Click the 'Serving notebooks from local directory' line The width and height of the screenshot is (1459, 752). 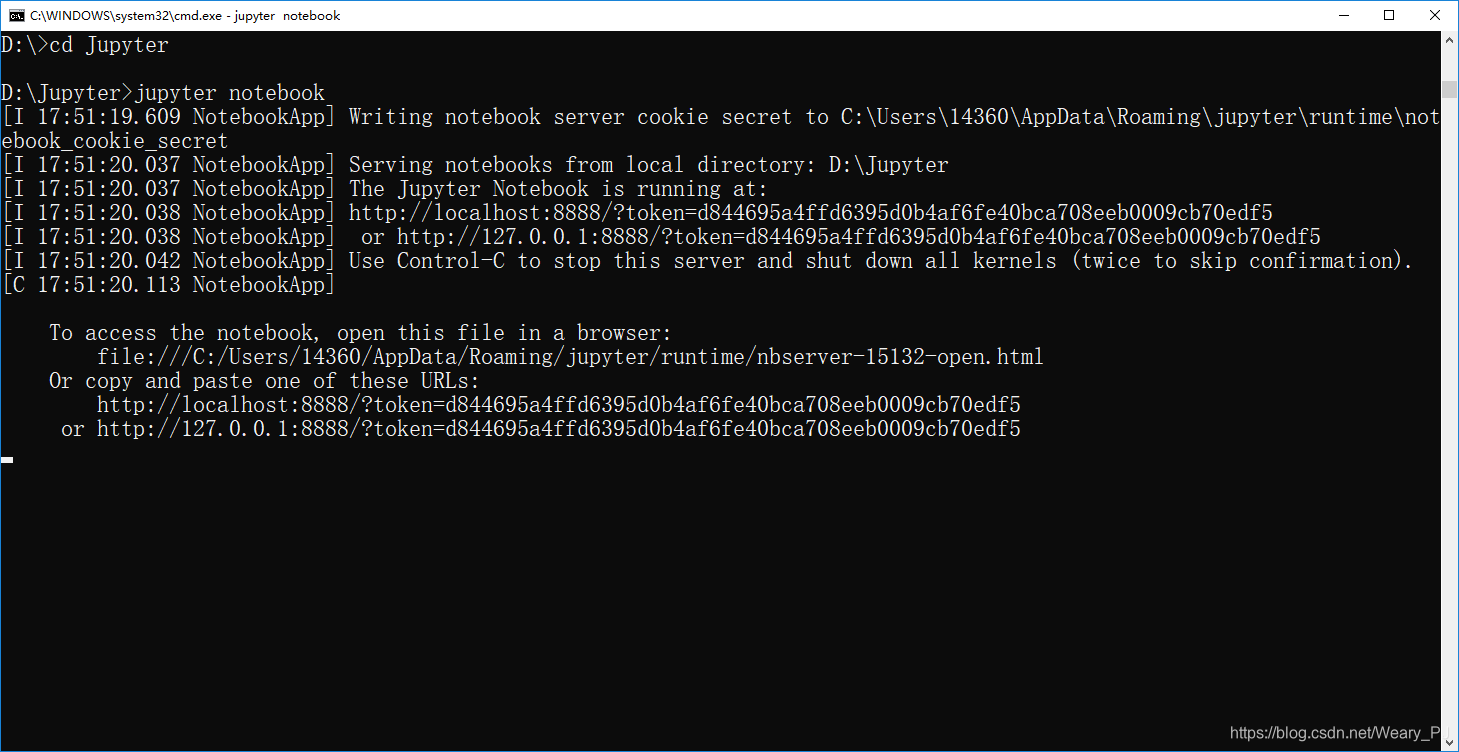pos(475,165)
